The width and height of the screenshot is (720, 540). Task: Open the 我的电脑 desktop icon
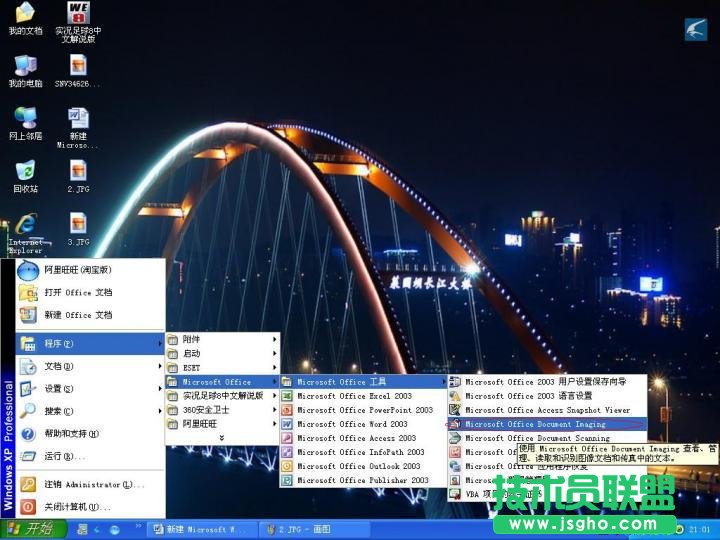(26, 71)
